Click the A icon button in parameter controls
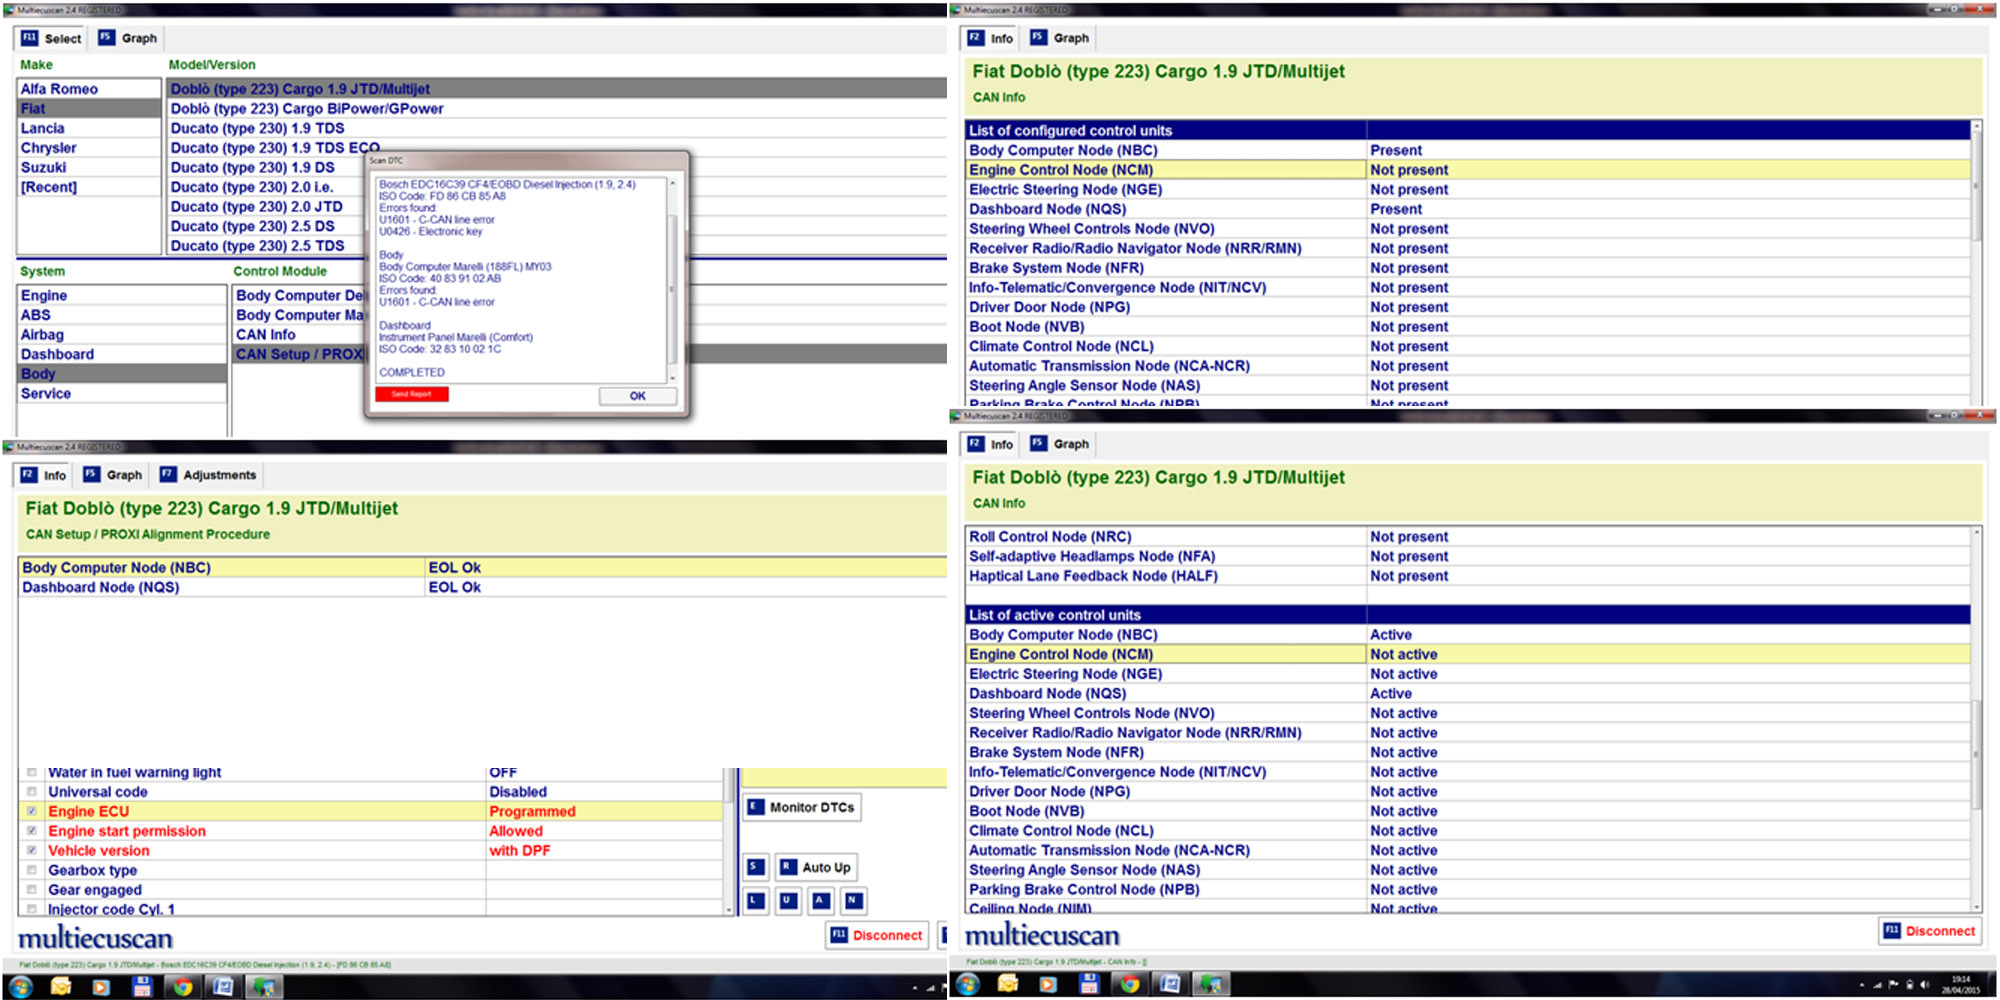The image size is (2000, 1000). tap(820, 900)
